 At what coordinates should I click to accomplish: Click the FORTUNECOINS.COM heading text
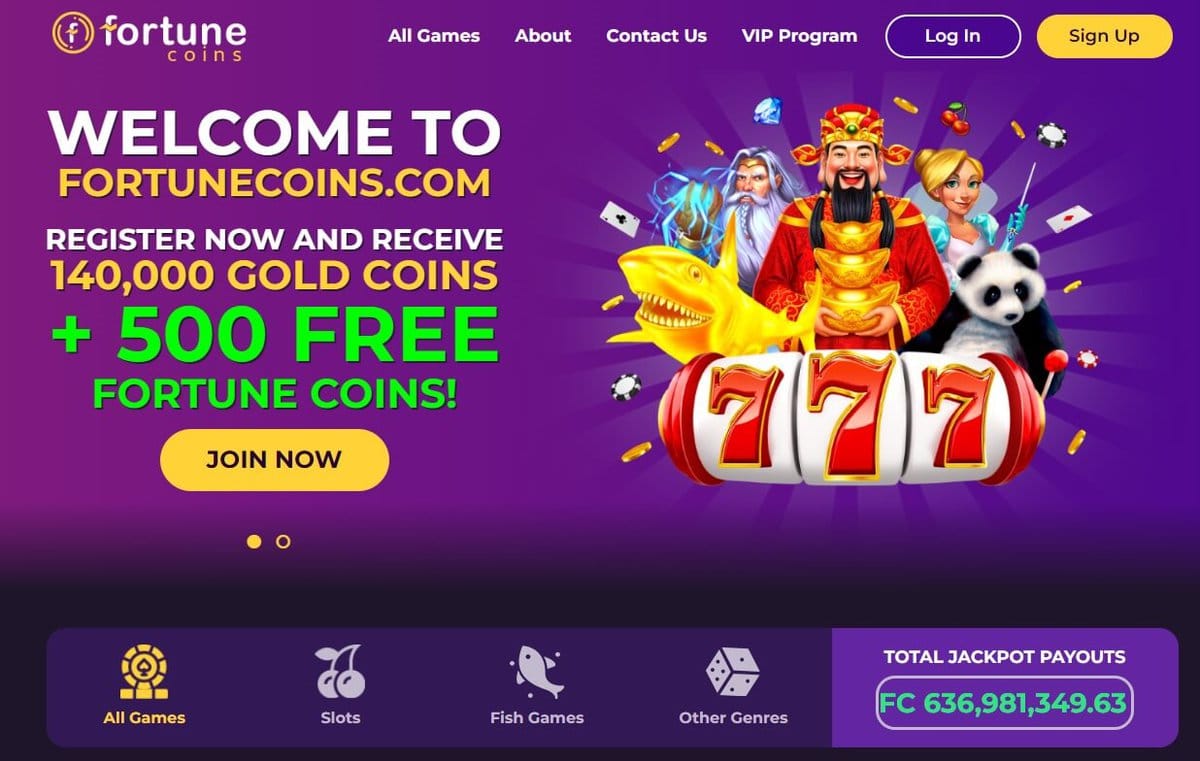click(274, 182)
